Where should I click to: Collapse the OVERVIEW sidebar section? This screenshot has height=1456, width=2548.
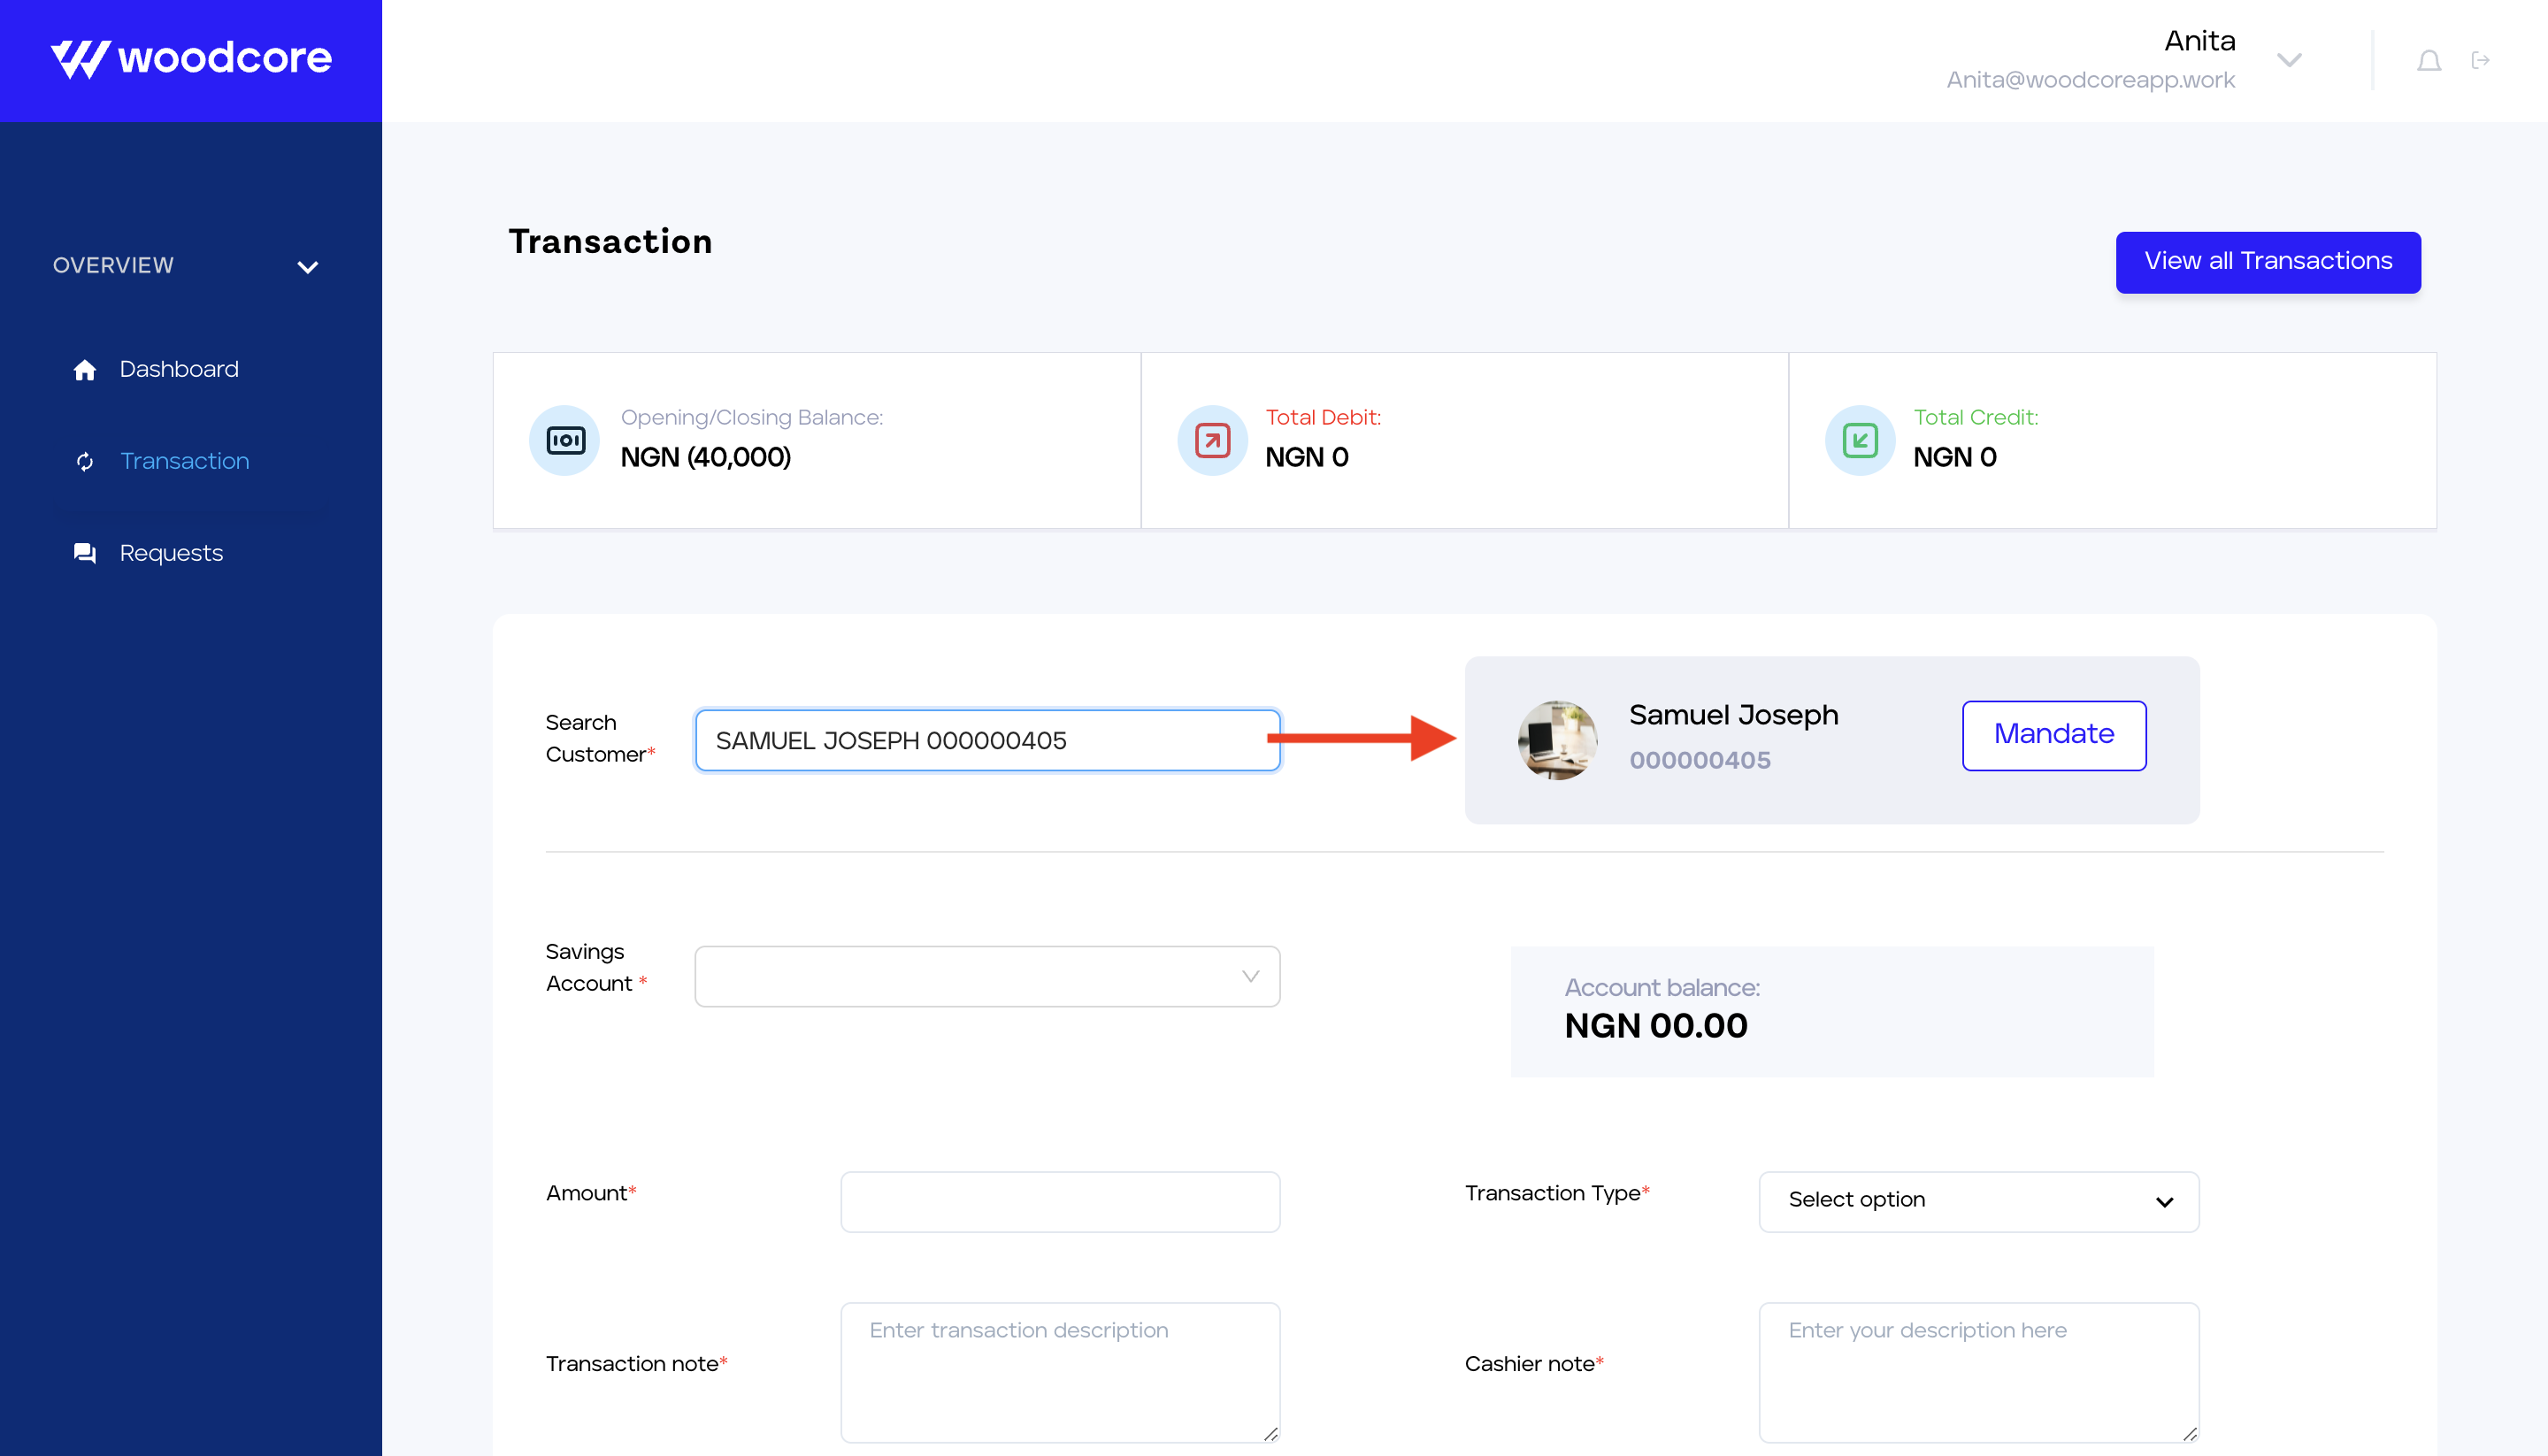(x=307, y=267)
